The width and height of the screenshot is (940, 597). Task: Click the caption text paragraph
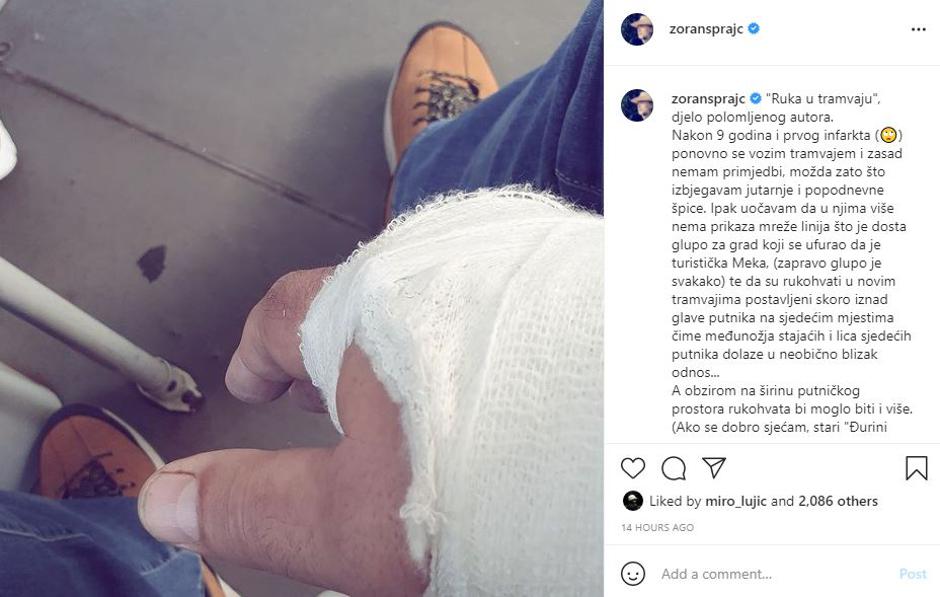791,263
